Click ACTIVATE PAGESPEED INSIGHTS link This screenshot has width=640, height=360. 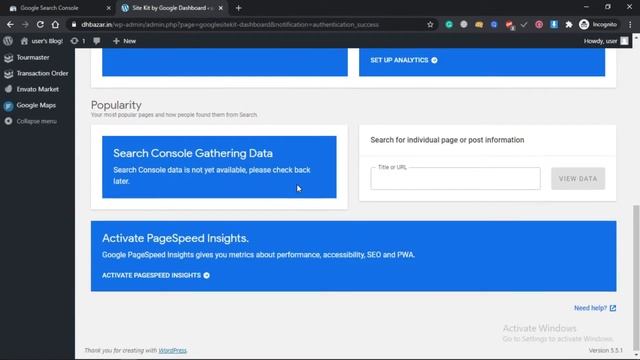click(156, 276)
